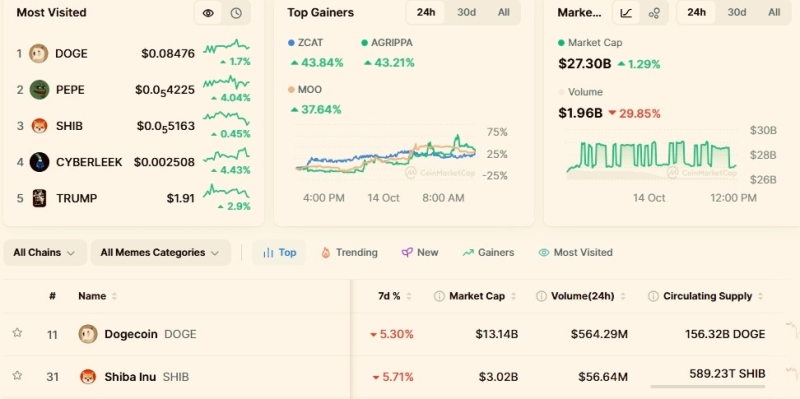This screenshot has height=399, width=800.
Task: Select 30d in the Market card
Action: (737, 12)
